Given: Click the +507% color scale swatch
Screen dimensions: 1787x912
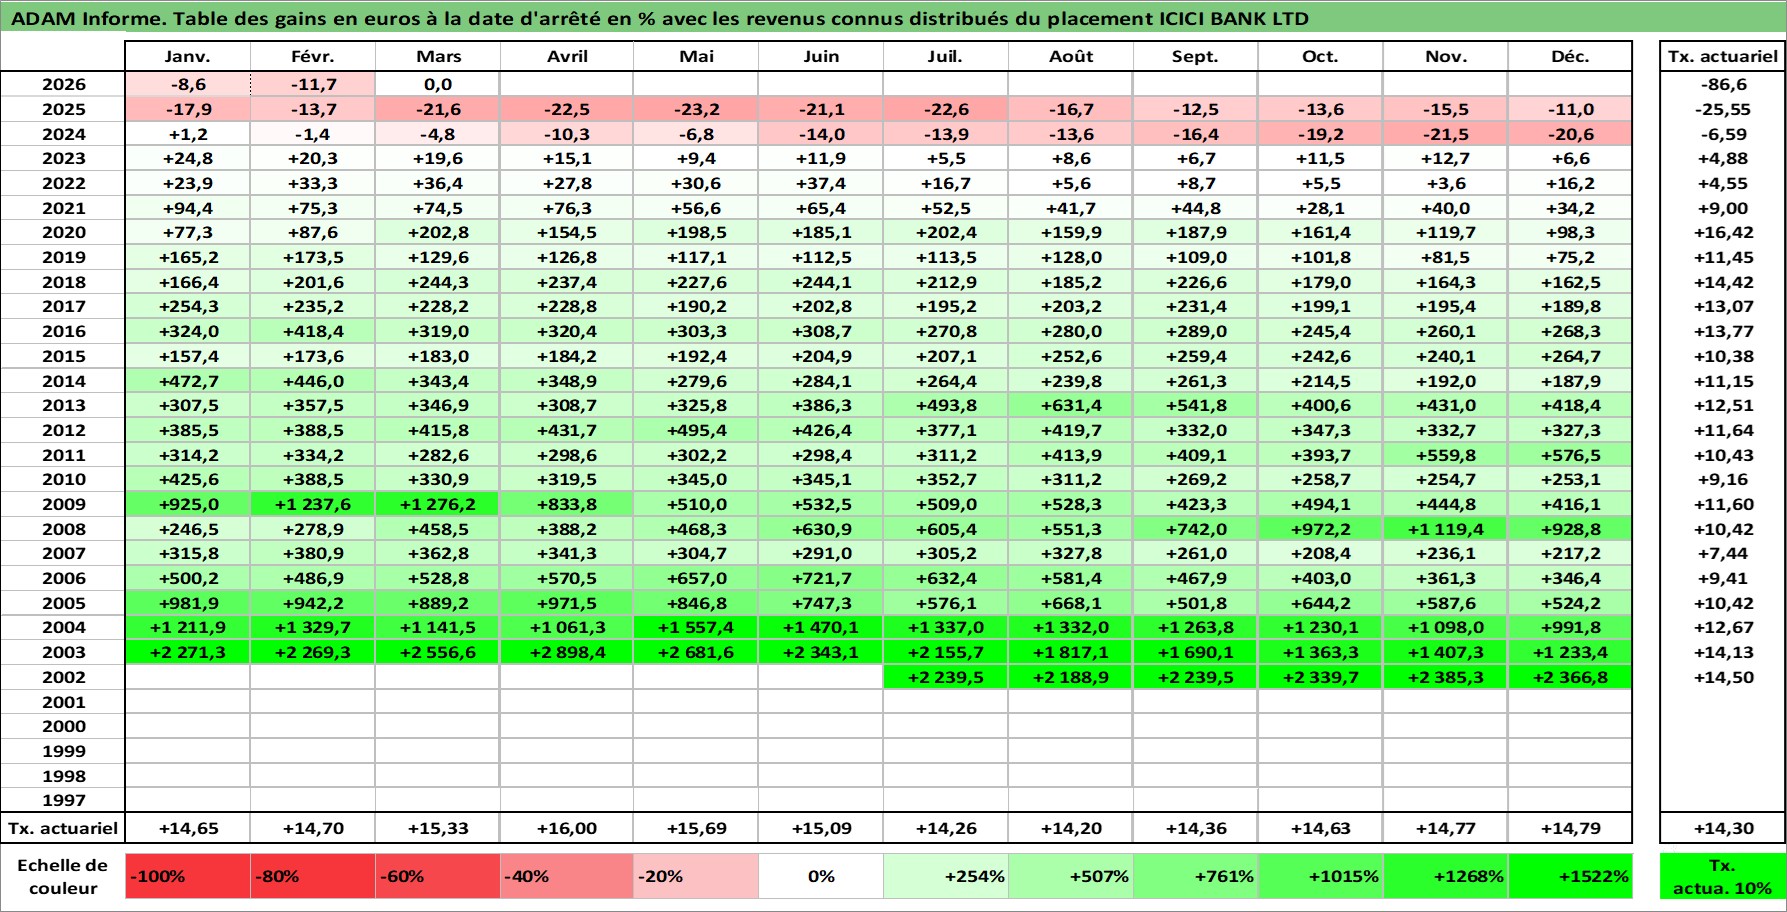Looking at the screenshot, I should [1070, 876].
